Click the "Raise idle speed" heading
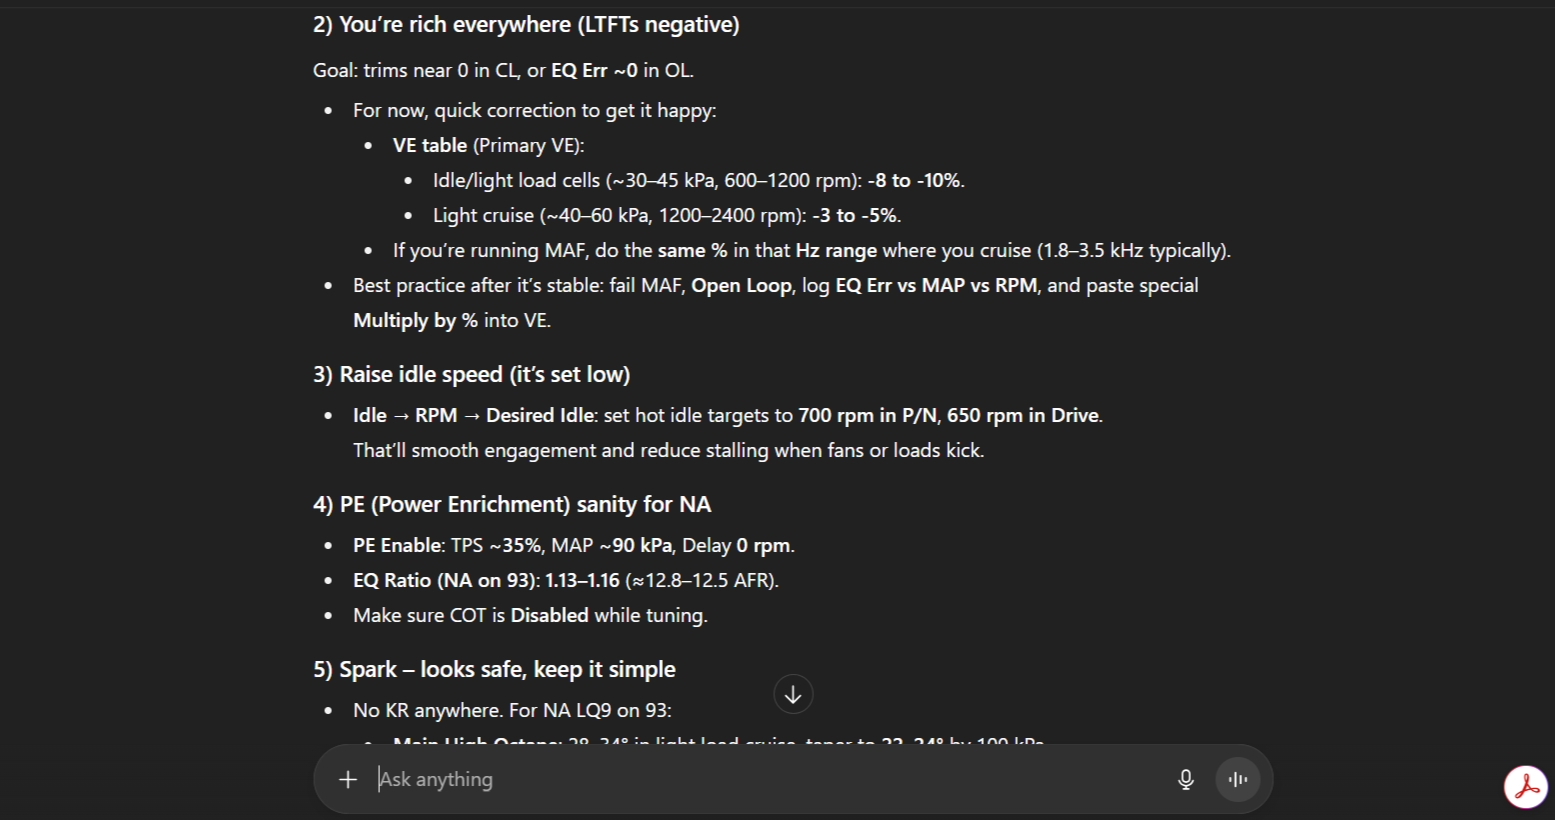The image size is (1555, 820). [x=471, y=375]
